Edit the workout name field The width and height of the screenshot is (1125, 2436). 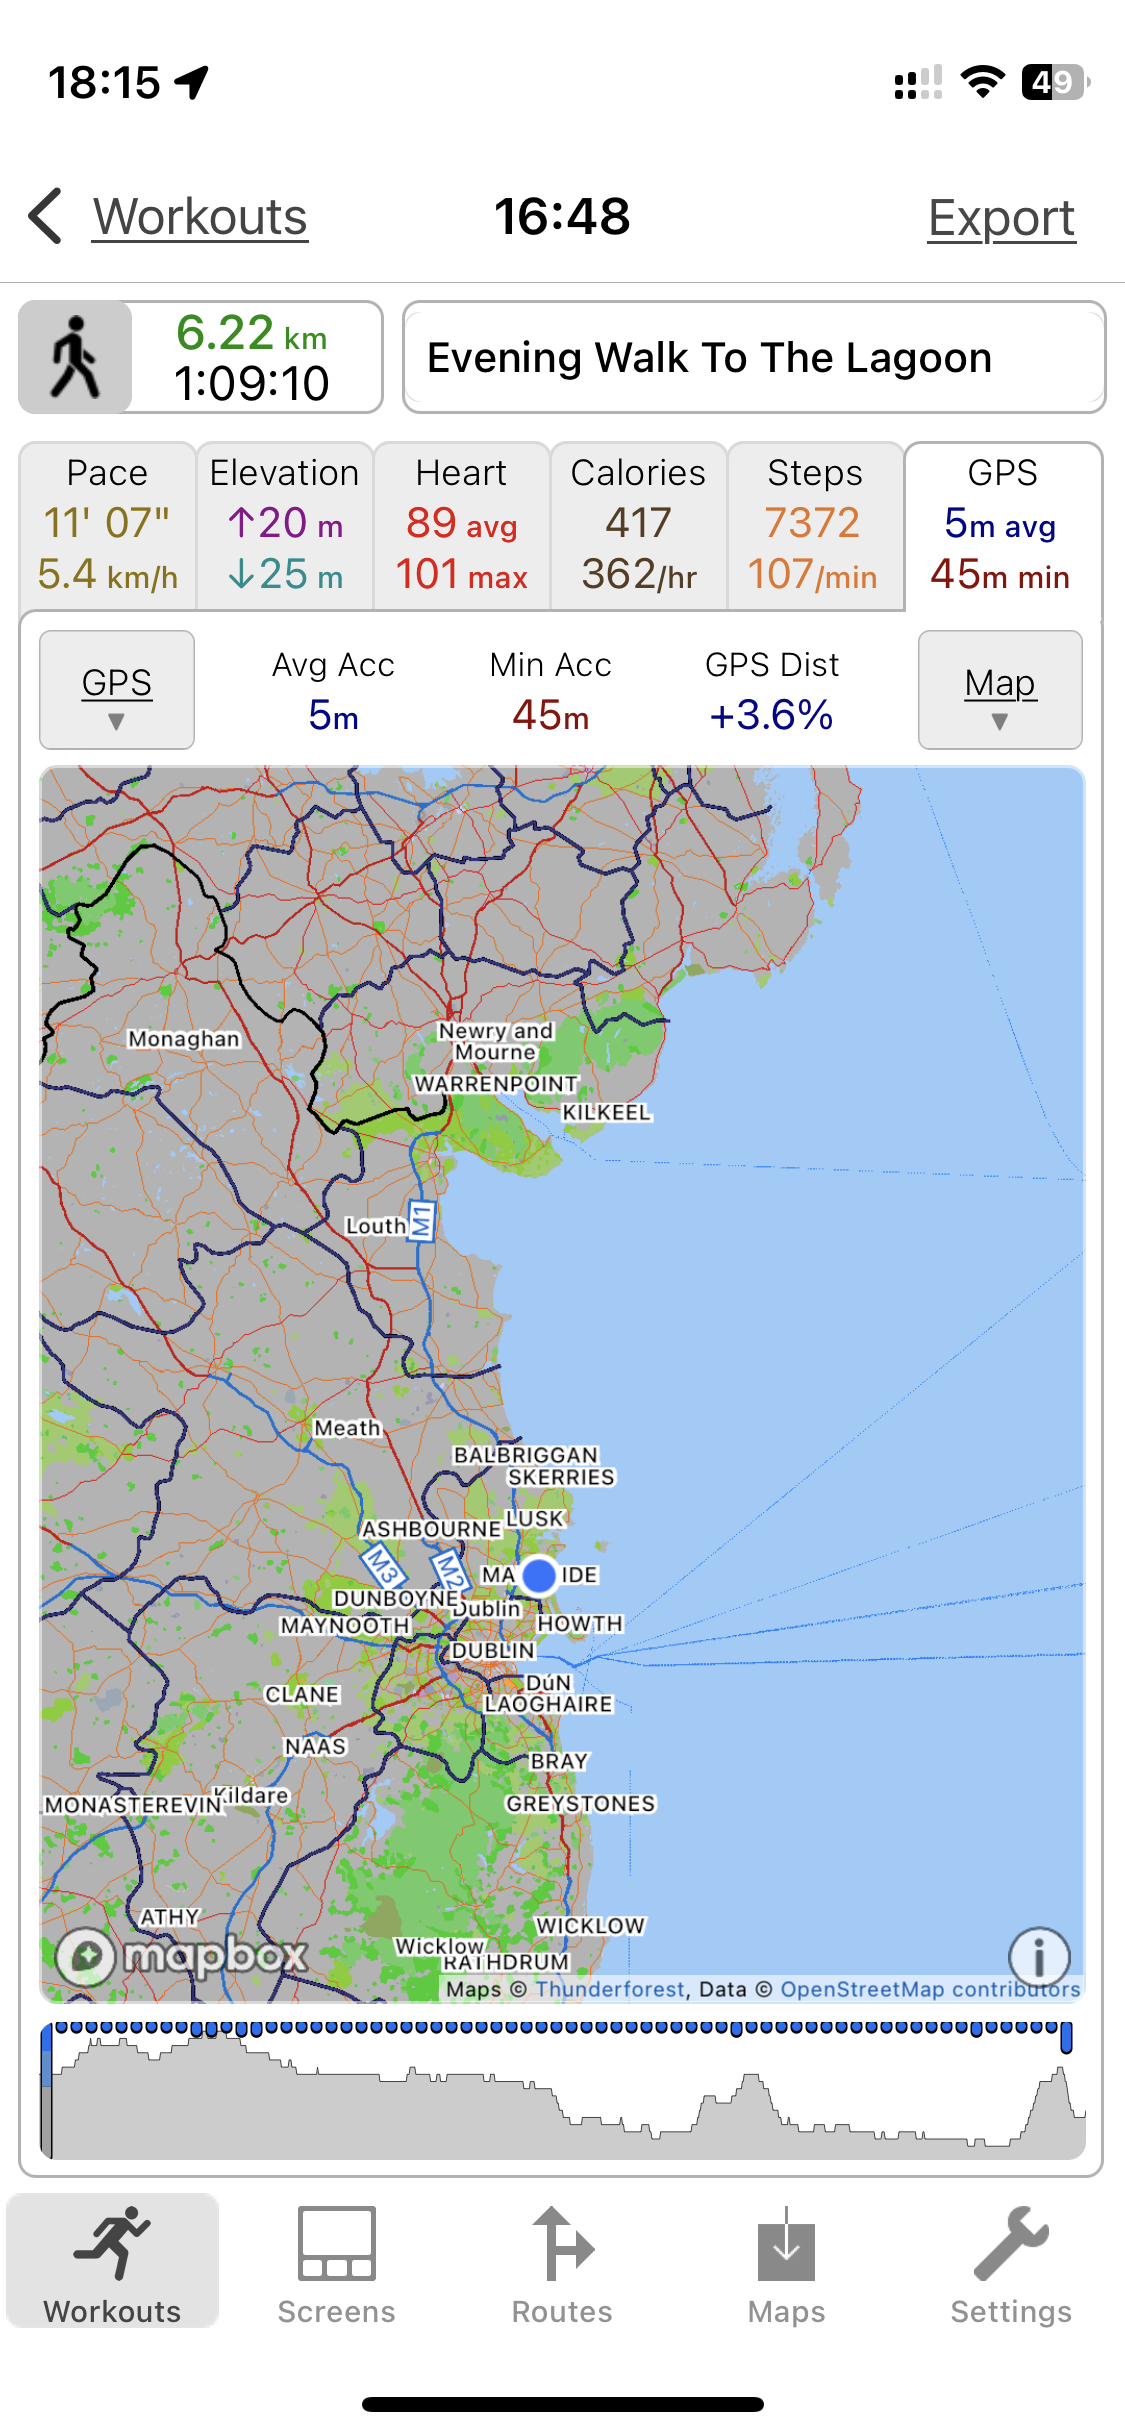(x=754, y=357)
